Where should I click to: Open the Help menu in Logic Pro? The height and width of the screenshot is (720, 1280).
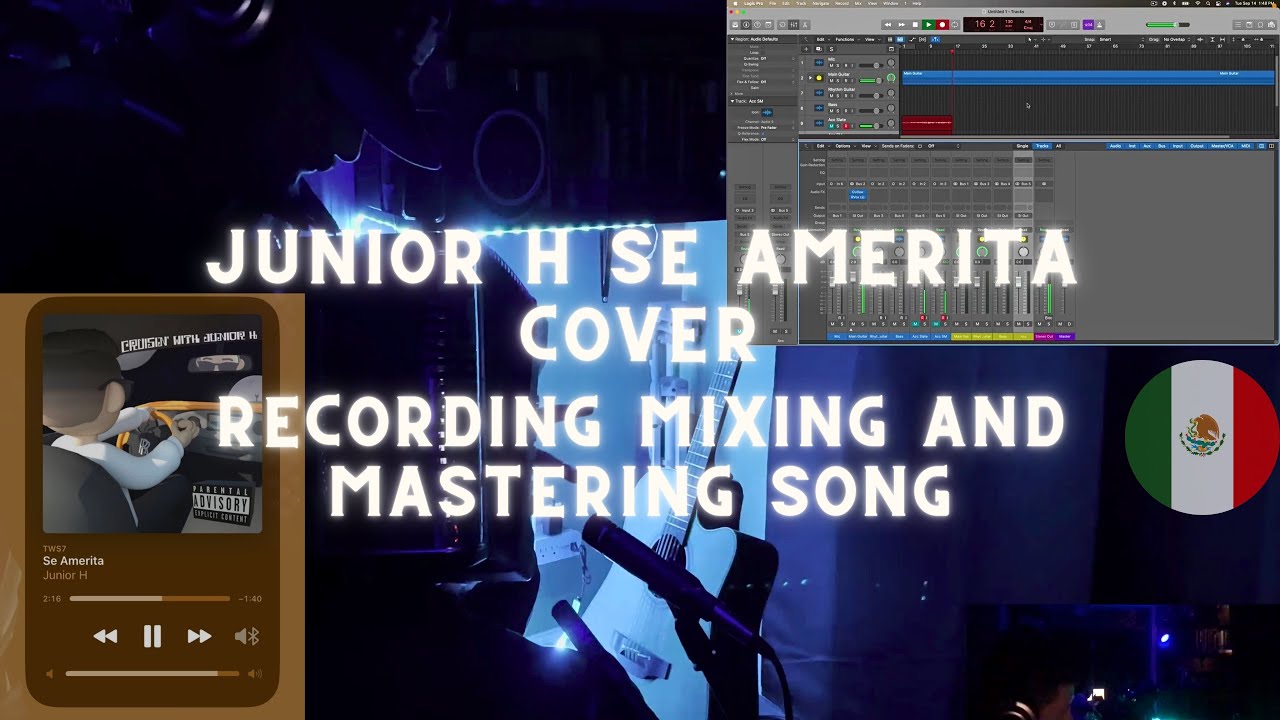click(x=917, y=4)
